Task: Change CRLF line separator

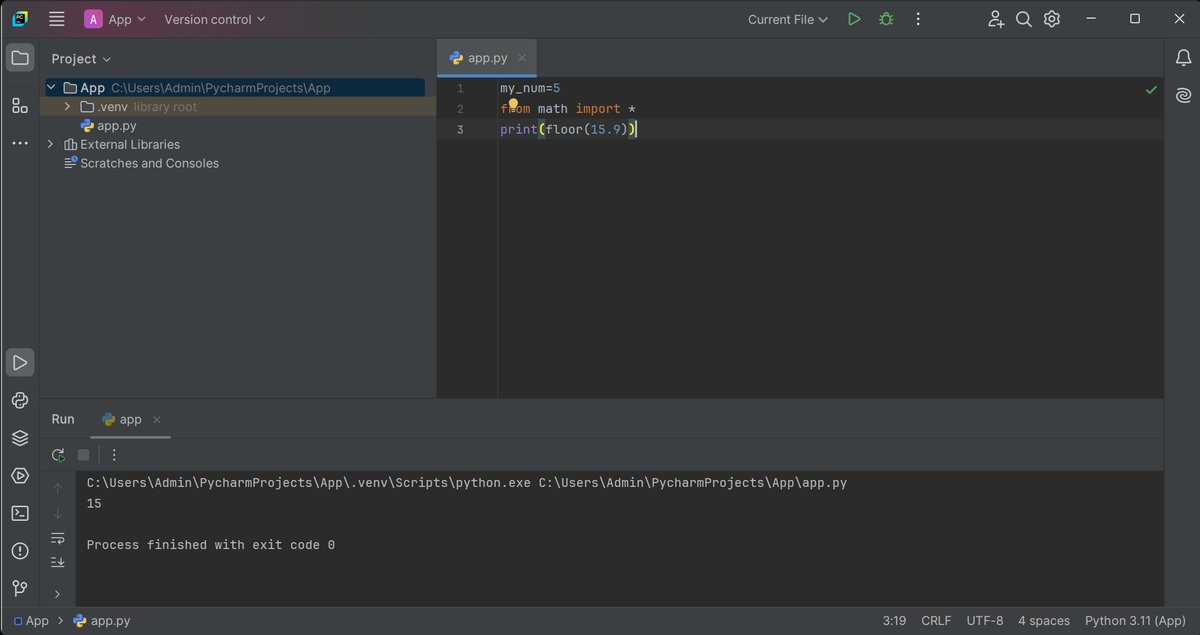Action: coord(936,621)
